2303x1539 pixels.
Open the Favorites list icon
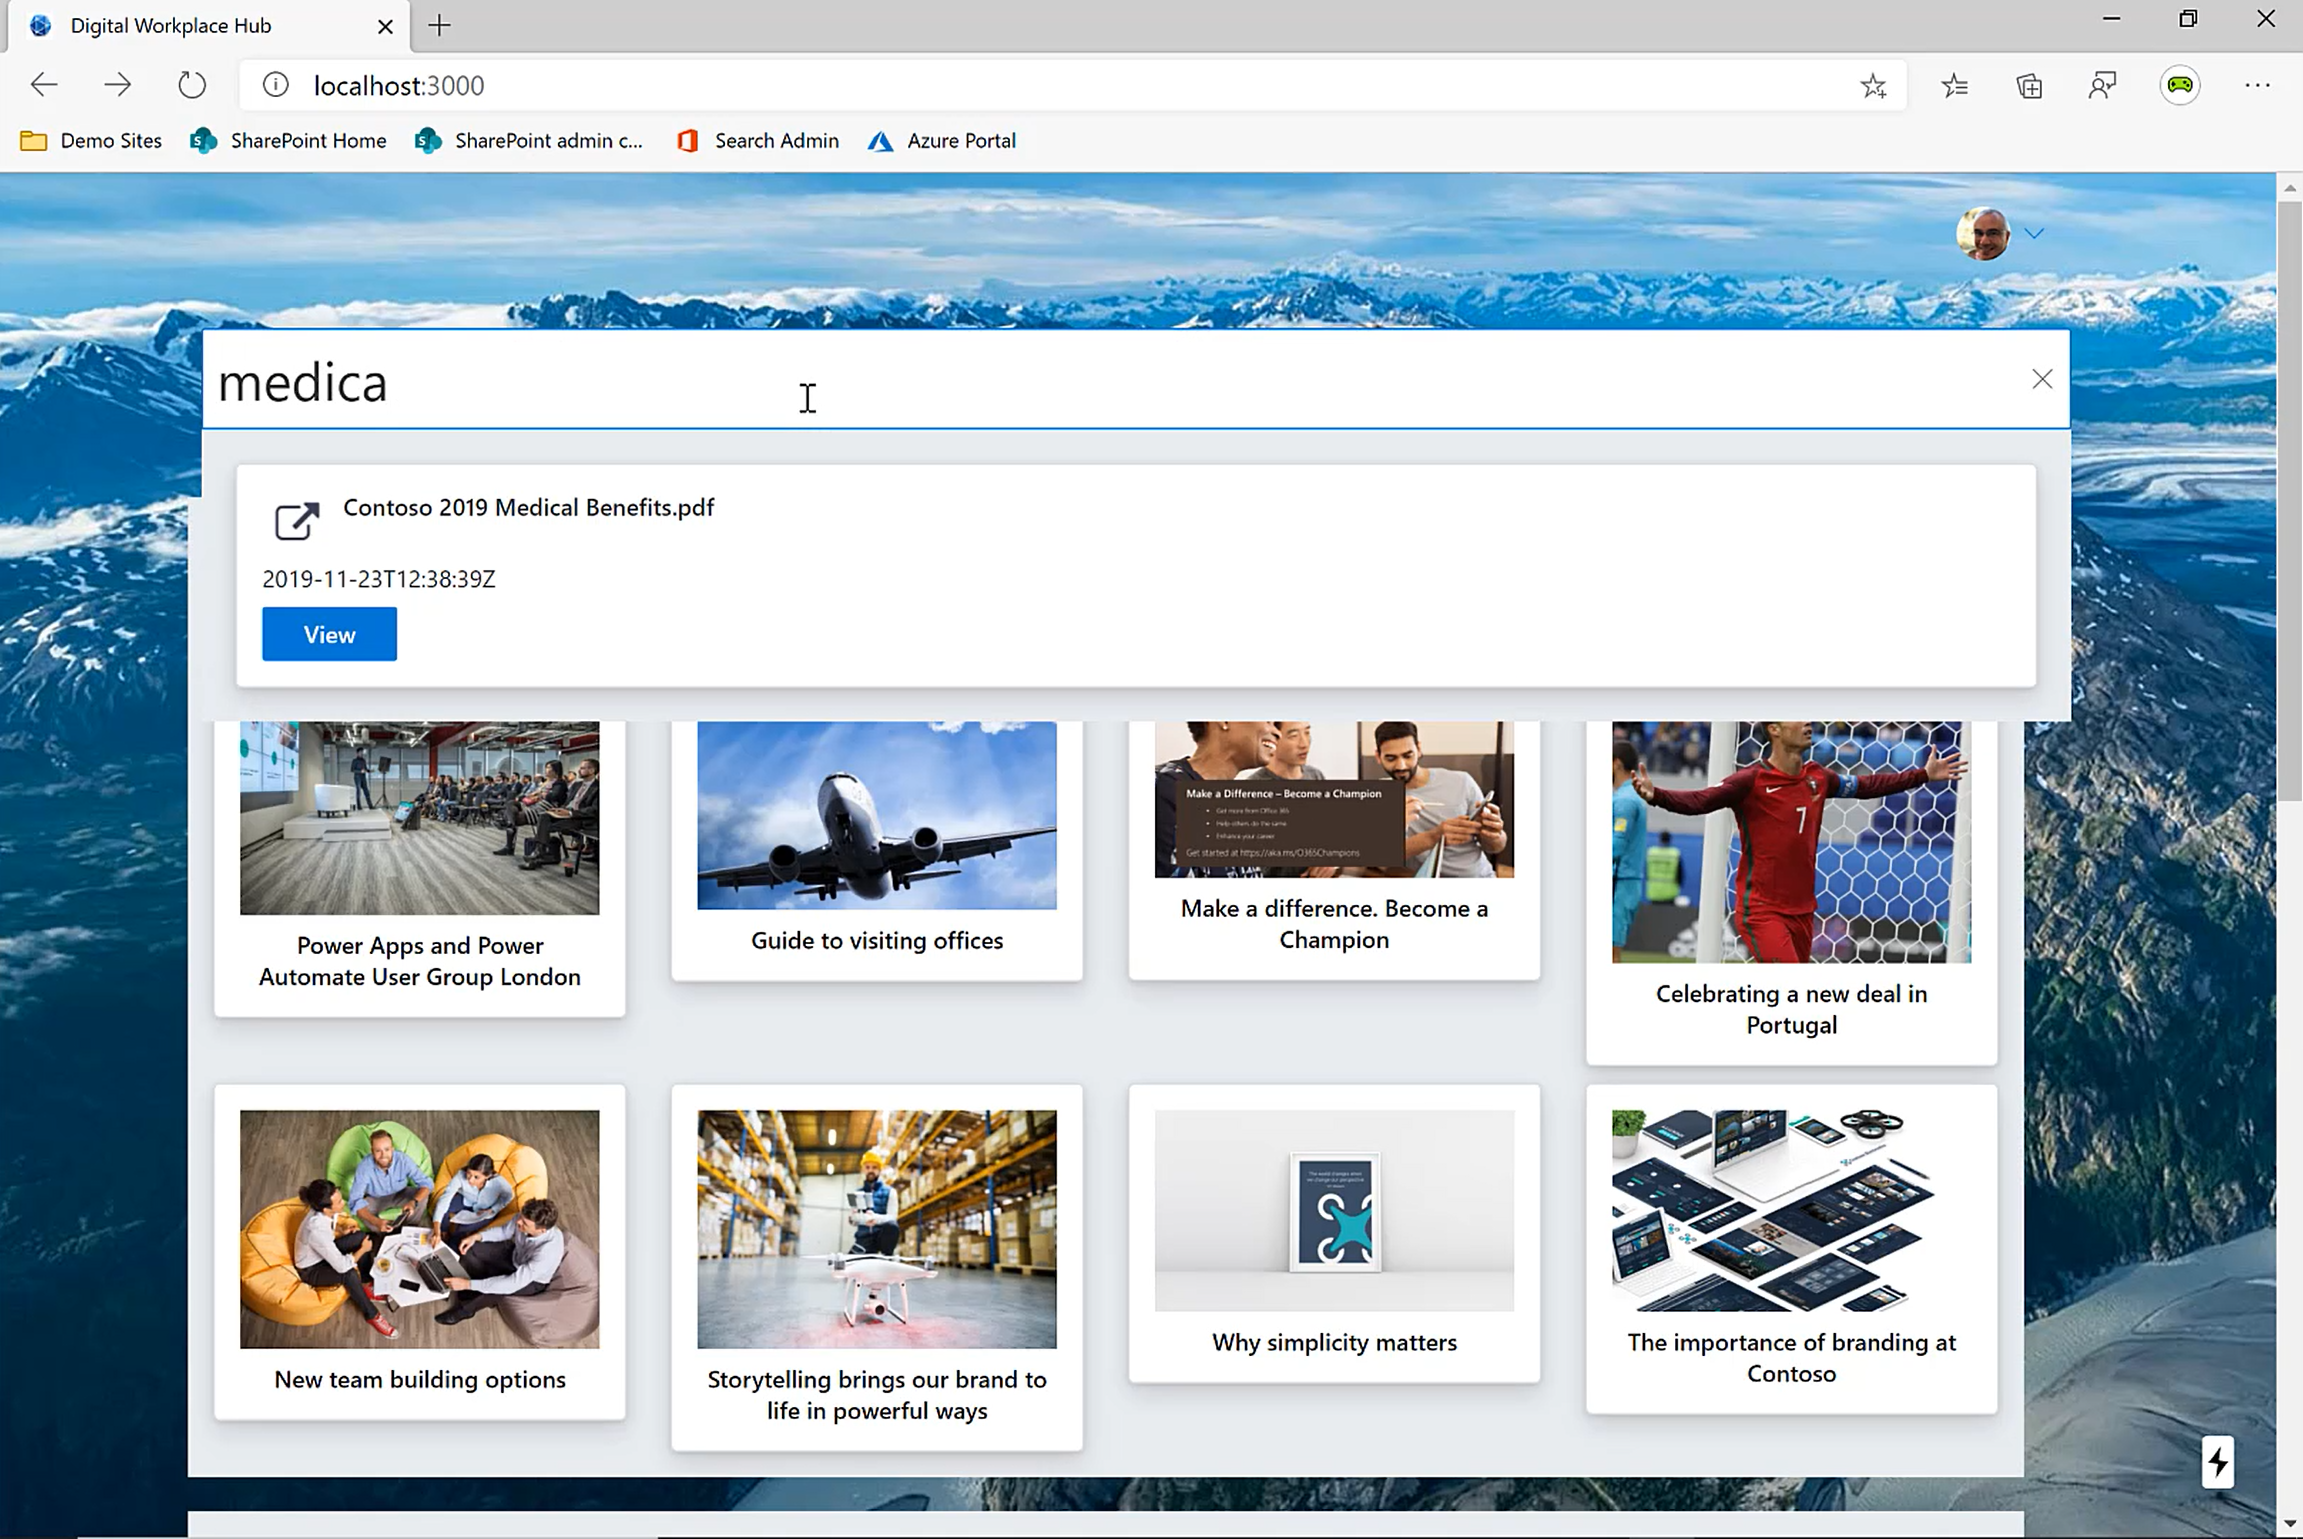pos(1954,86)
